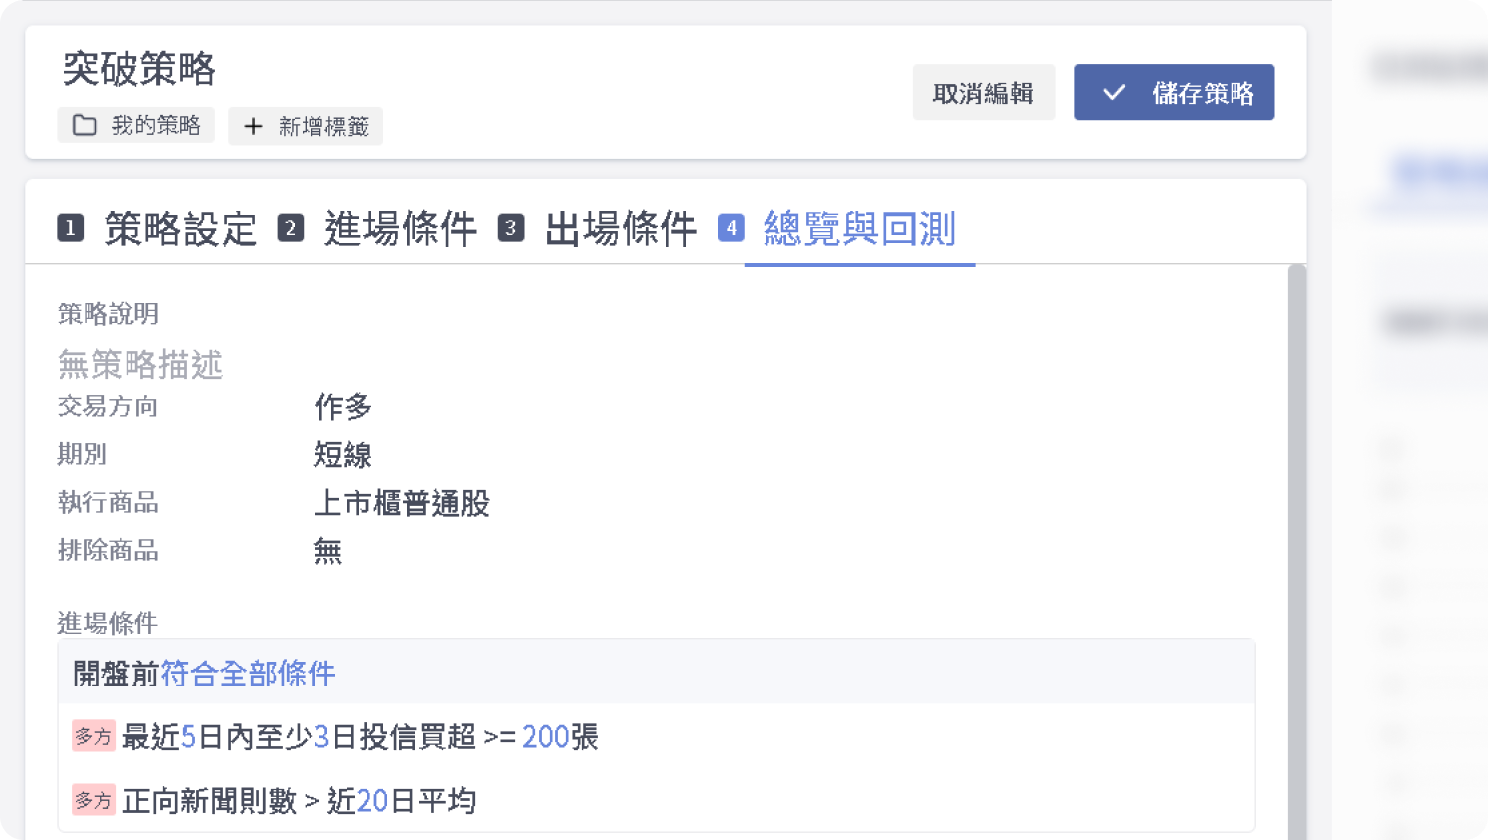Click the 符合全部條件 link
Viewport: 1488px width, 840px height.
pyautogui.click(x=248, y=674)
